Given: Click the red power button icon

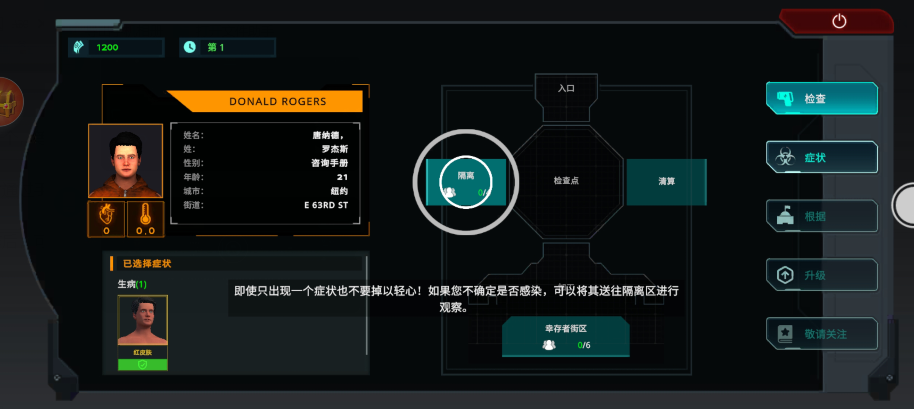Looking at the screenshot, I should pos(839,22).
